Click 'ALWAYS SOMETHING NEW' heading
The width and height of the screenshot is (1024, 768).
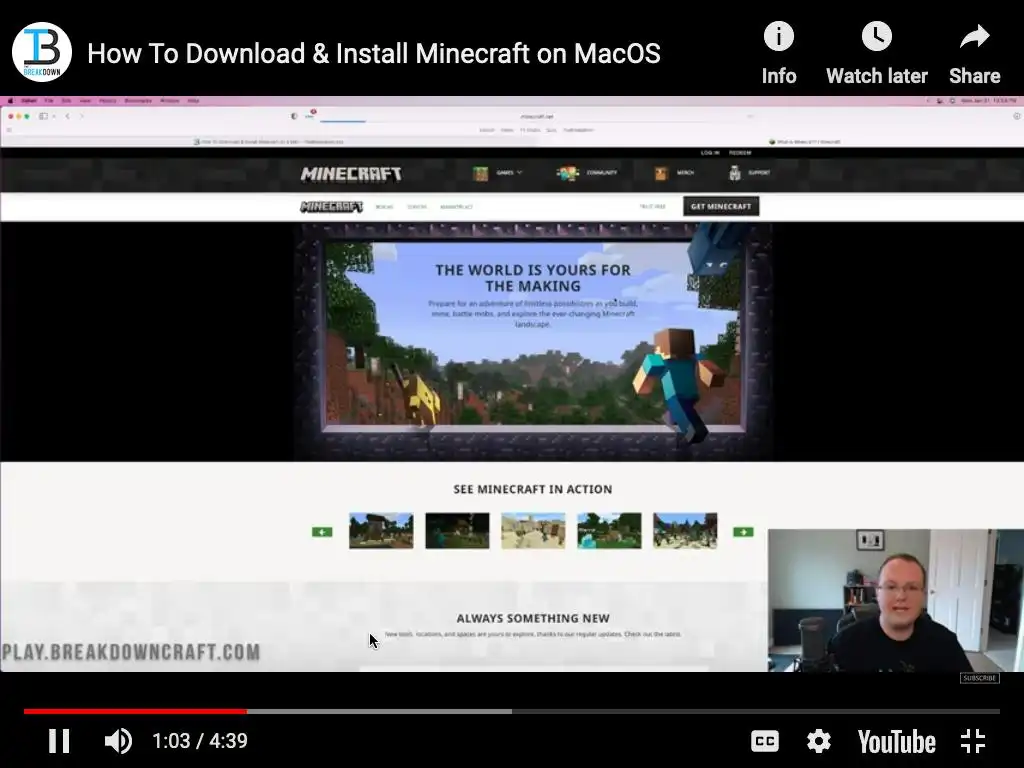[x=533, y=618]
